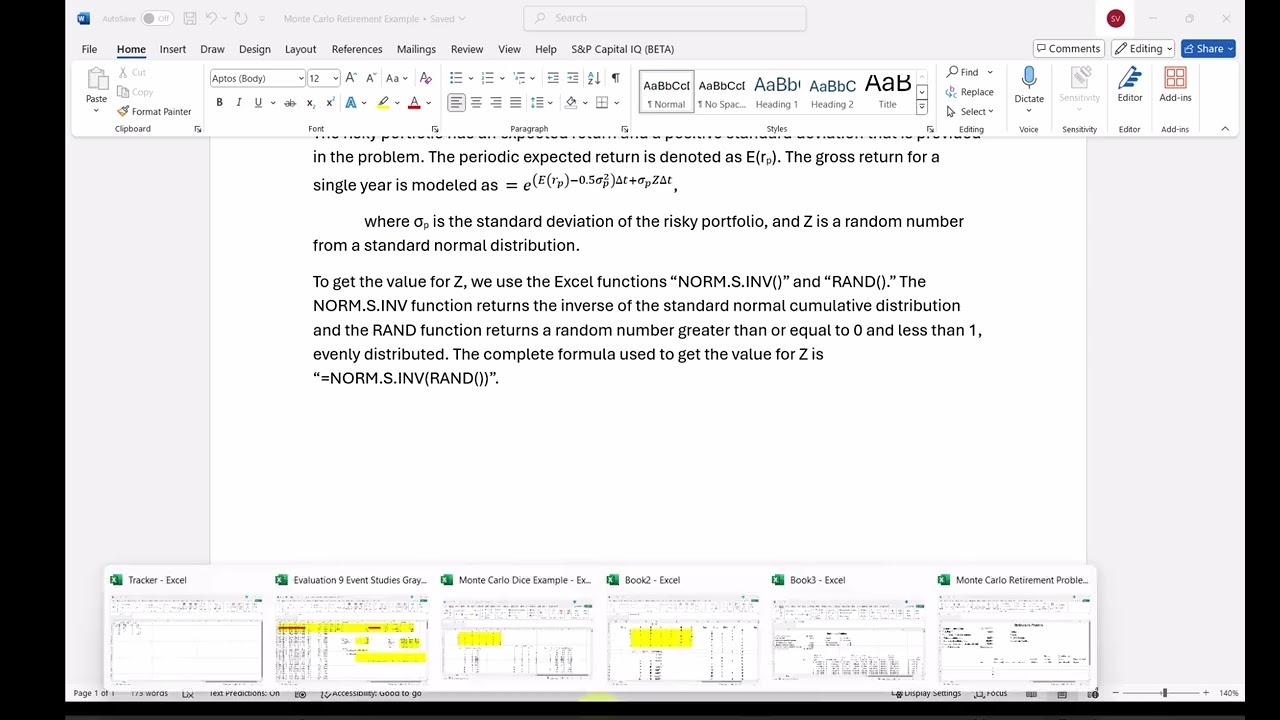Open the Font dialog launcher
The height and width of the screenshot is (720, 1280).
coord(434,129)
